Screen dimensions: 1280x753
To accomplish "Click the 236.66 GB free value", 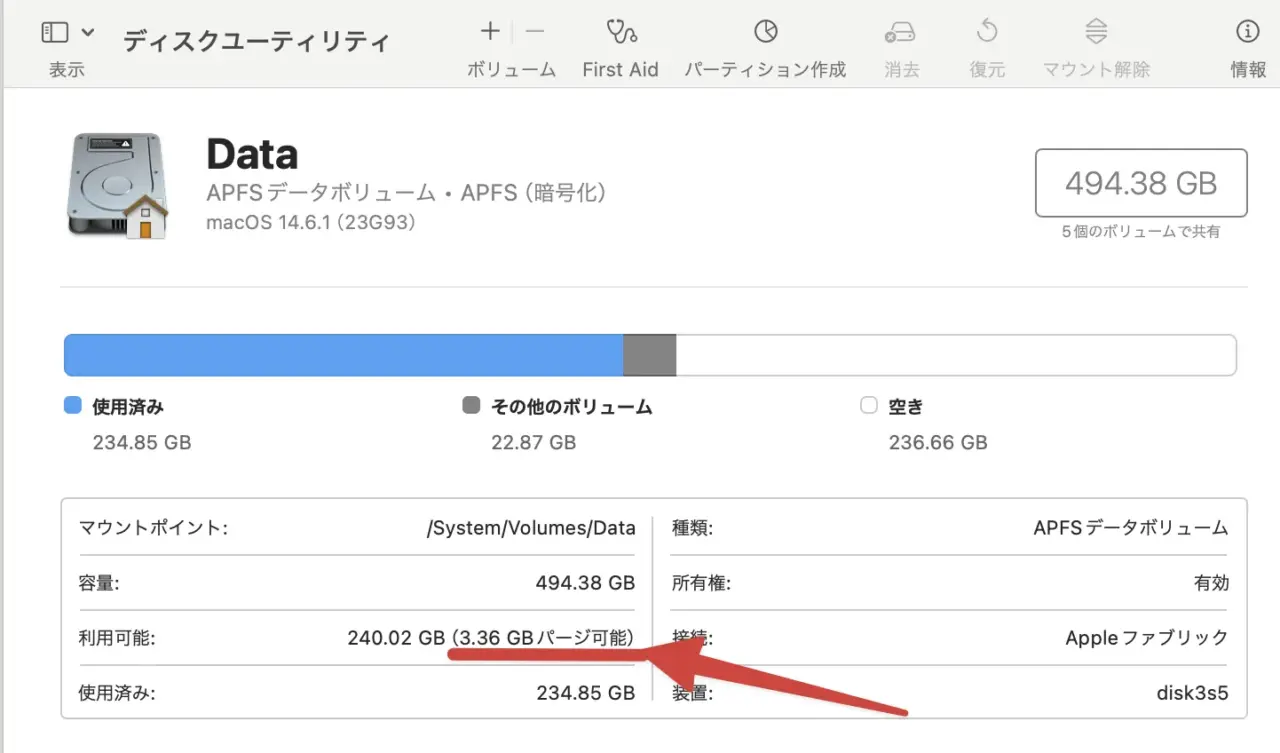I will 938,442.
